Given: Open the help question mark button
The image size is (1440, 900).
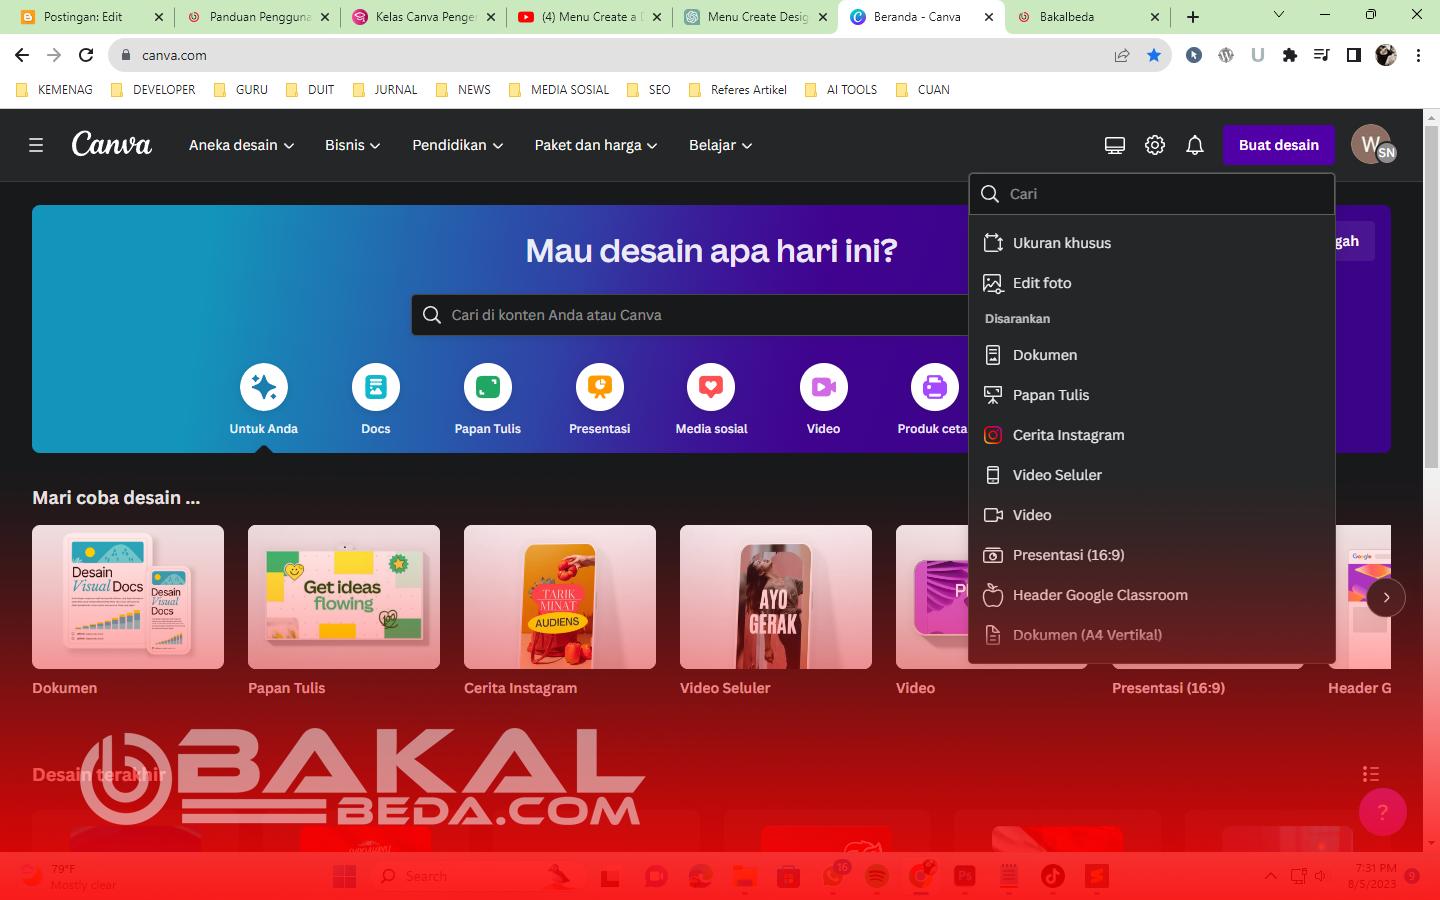Looking at the screenshot, I should (x=1383, y=812).
